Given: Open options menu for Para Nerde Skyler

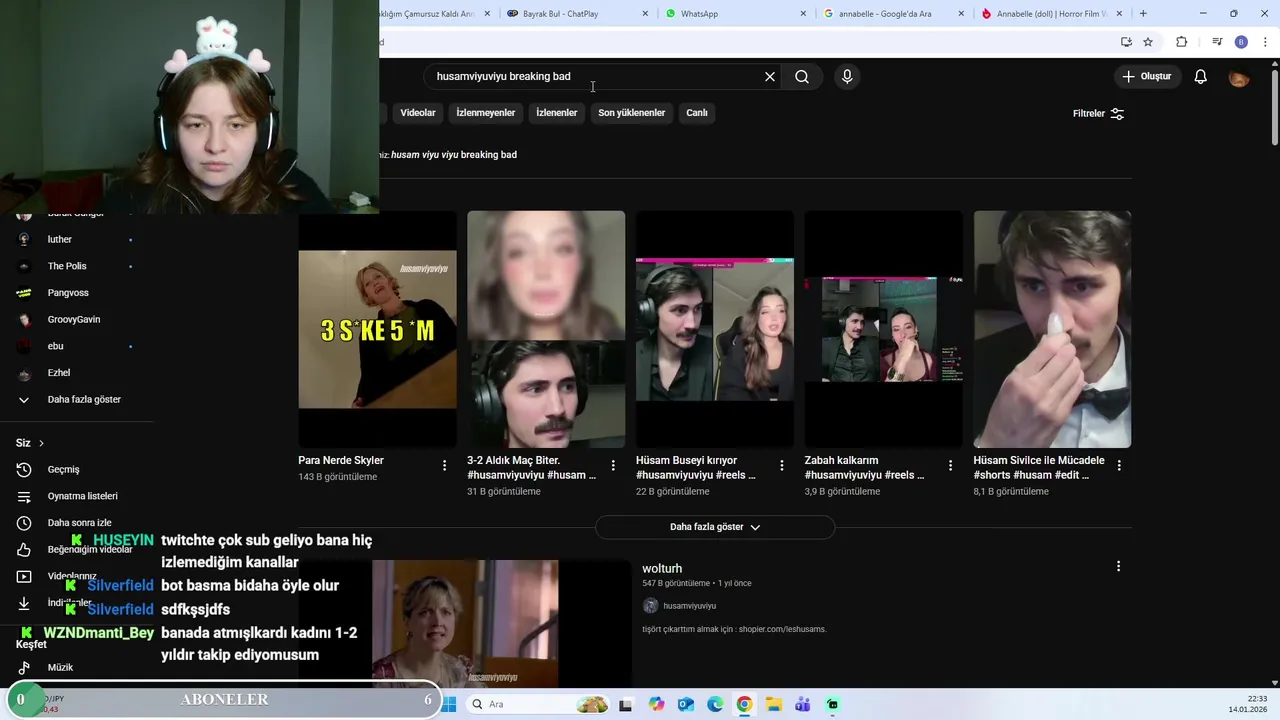Looking at the screenshot, I should tap(444, 465).
